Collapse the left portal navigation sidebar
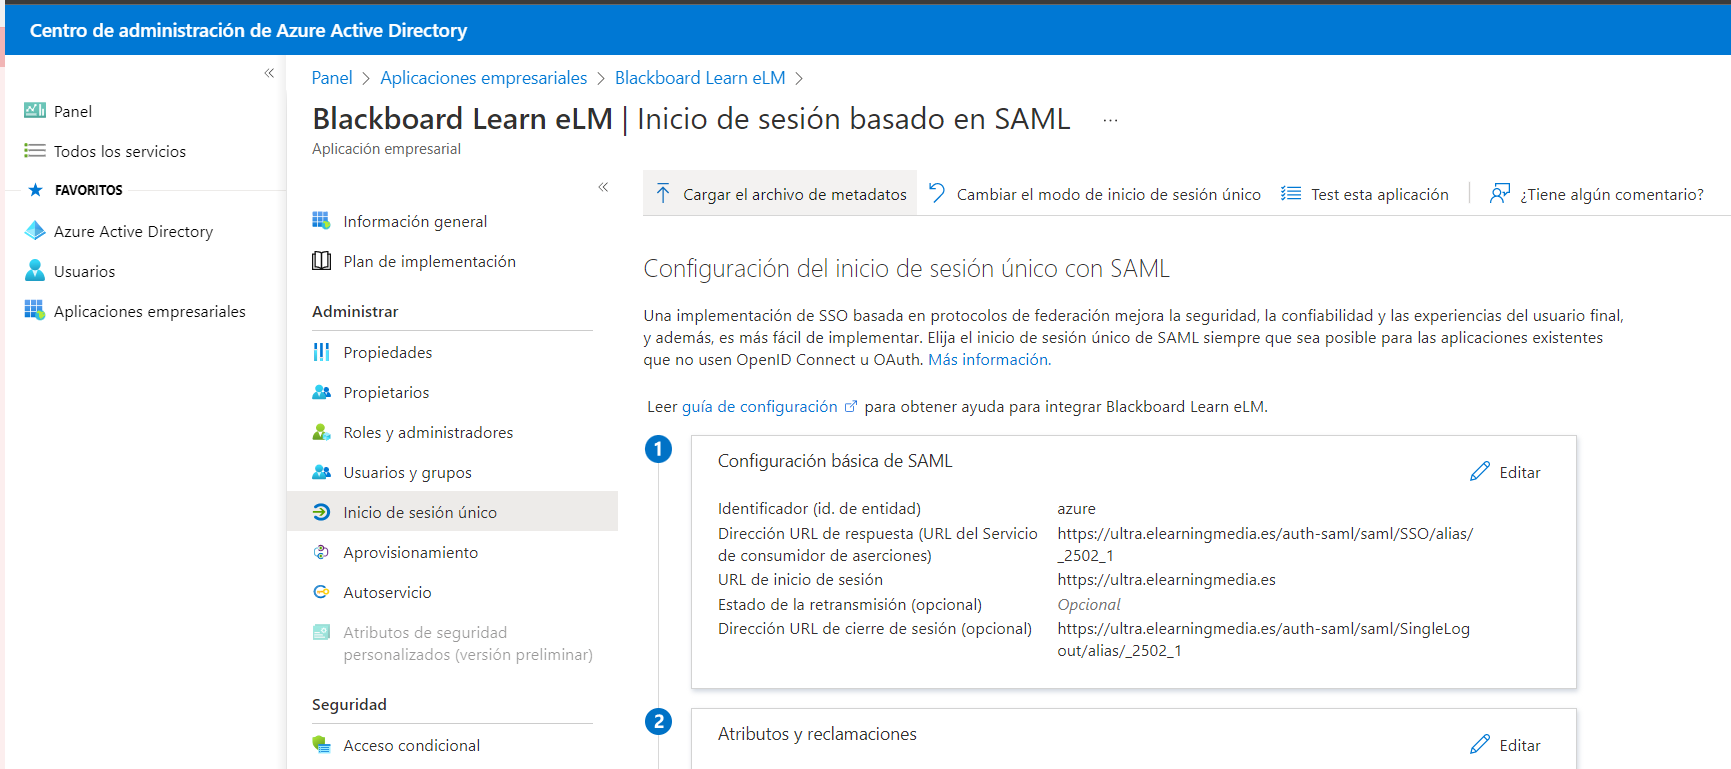Screen dimensions: 1731x769 269,73
